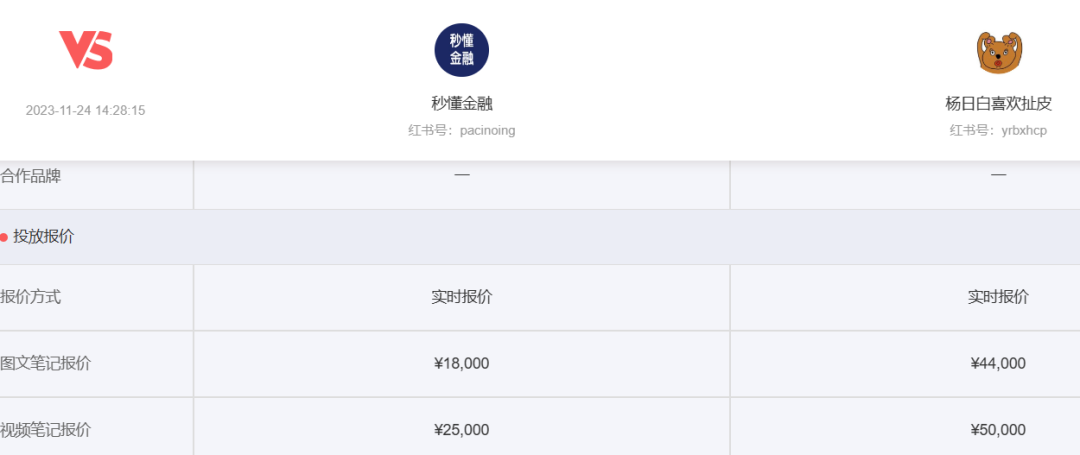Click the red dot beside 投放报价

pyautogui.click(x=4, y=237)
